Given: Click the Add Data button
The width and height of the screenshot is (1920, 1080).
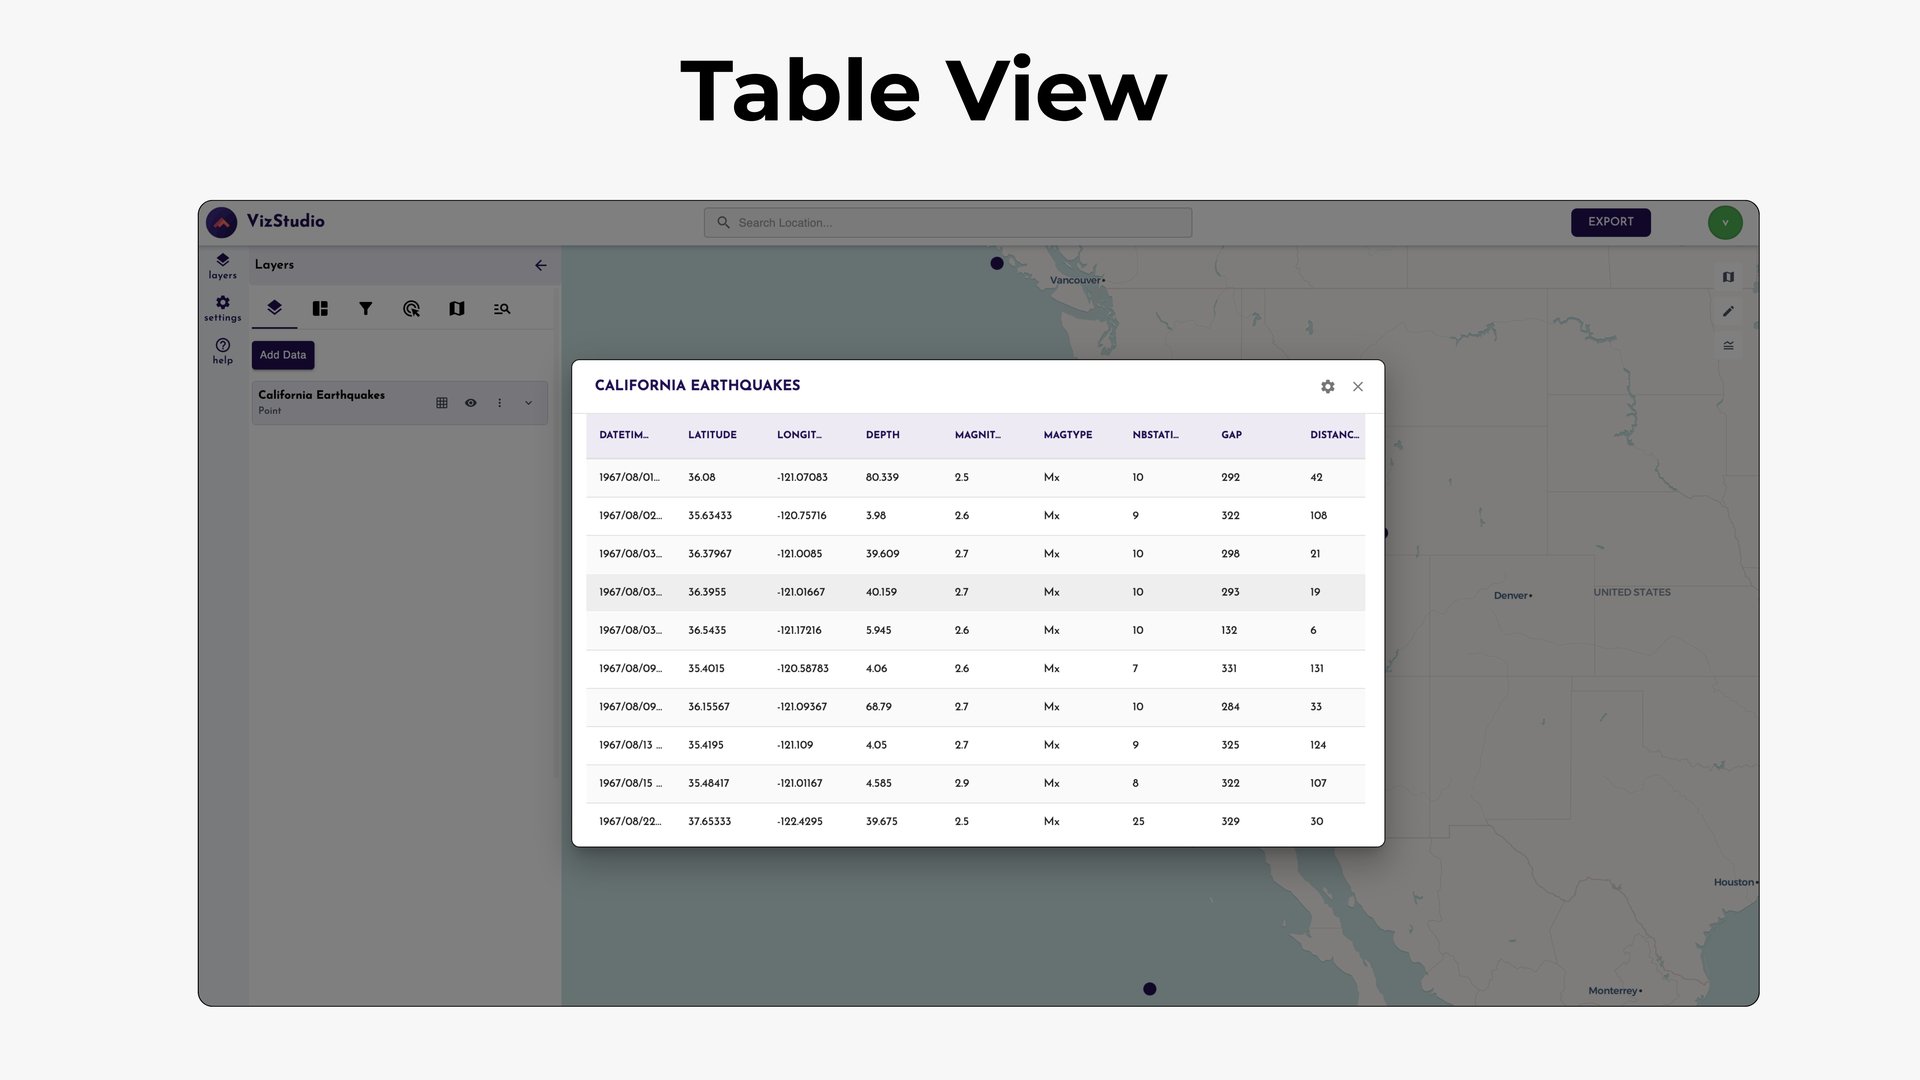Looking at the screenshot, I should click(282, 354).
